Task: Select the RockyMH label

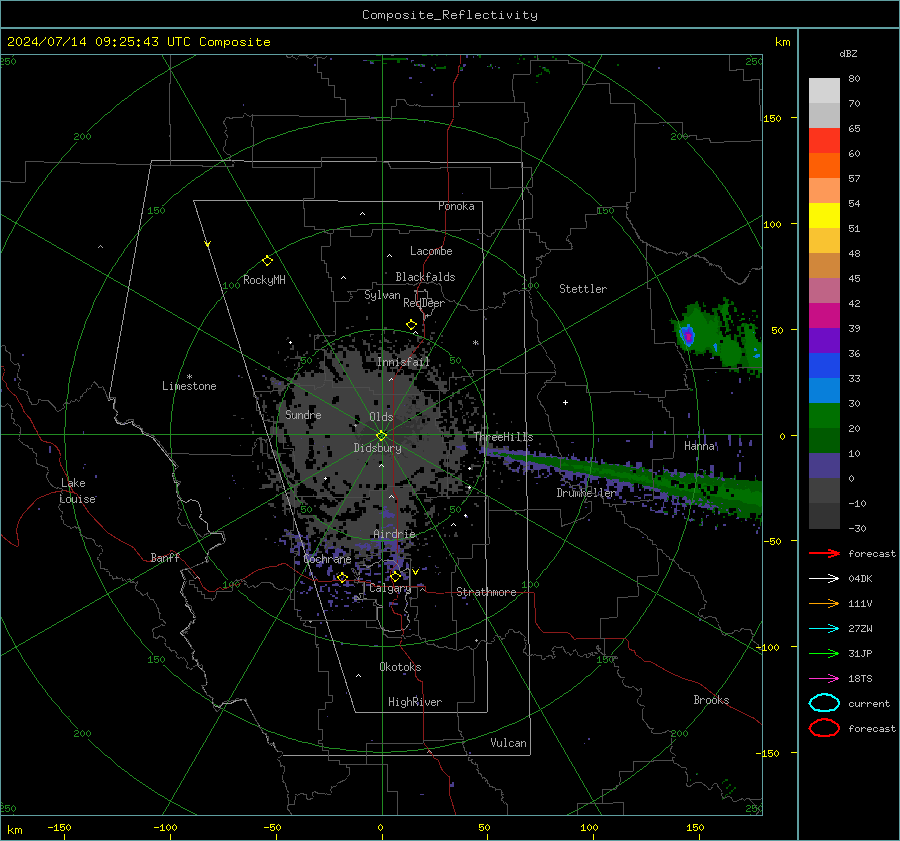Action: point(264,280)
